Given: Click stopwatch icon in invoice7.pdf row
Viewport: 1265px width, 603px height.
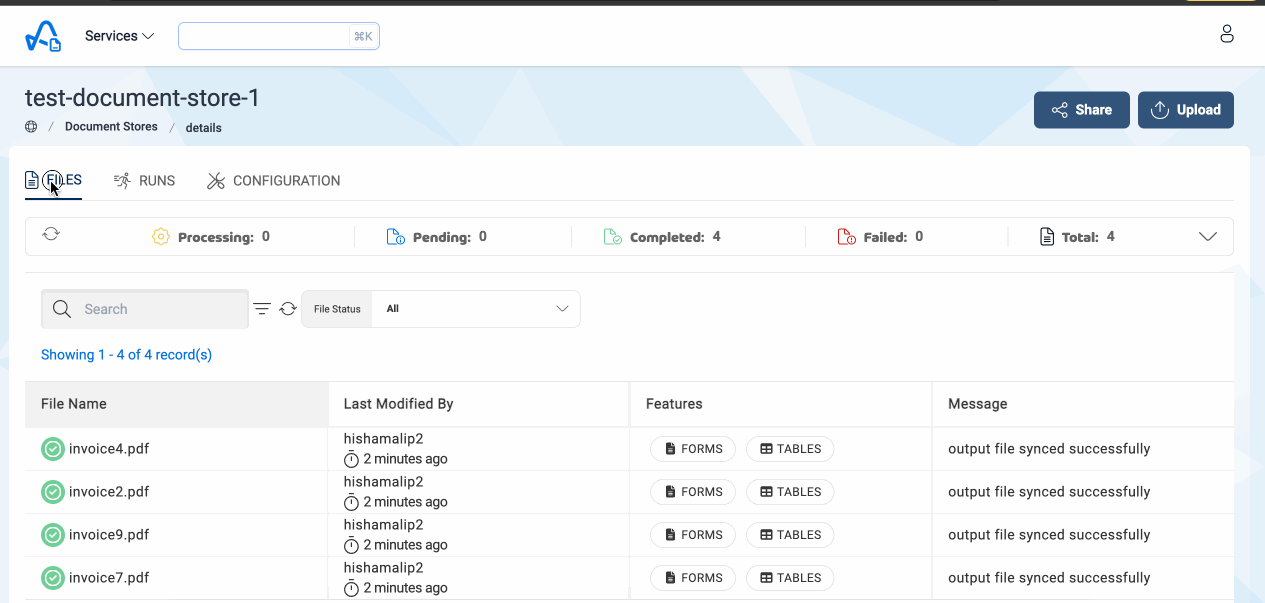Looking at the screenshot, I should pyautogui.click(x=351, y=588).
